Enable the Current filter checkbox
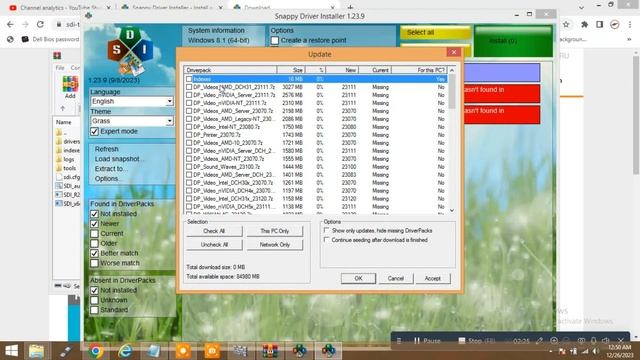 coord(94,233)
